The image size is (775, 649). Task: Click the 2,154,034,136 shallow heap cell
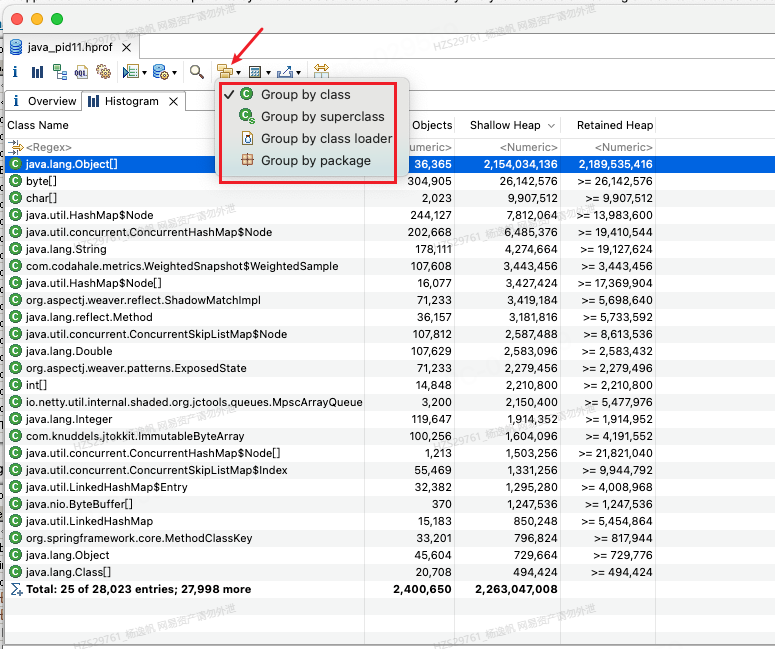(520, 164)
